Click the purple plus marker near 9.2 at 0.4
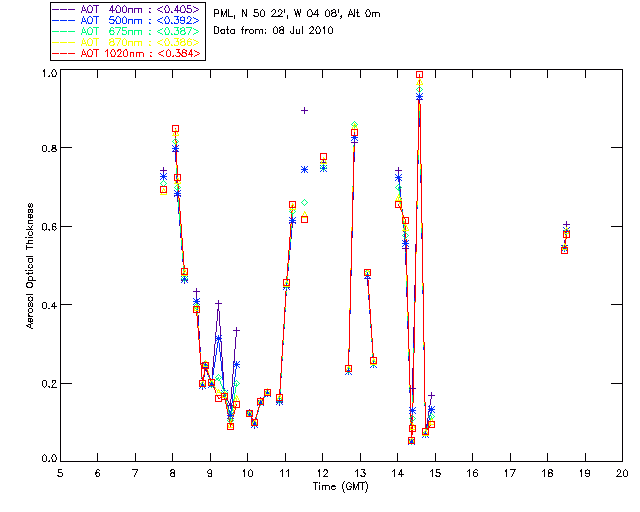Screen dimensions: 640x512 click(218, 303)
